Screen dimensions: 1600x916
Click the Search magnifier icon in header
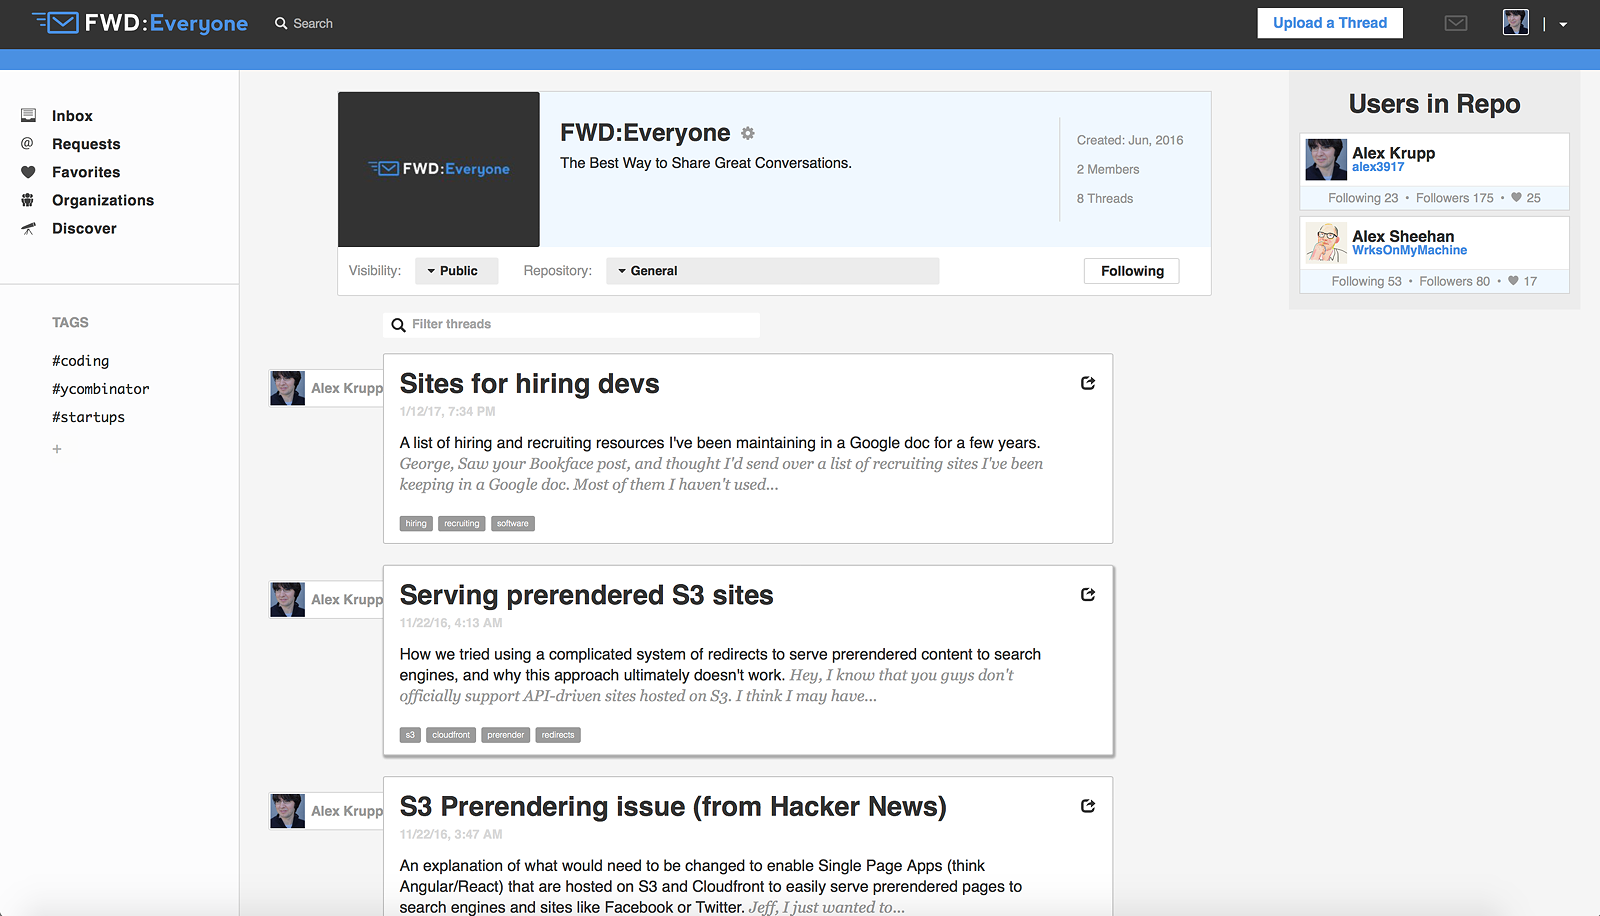coord(281,23)
